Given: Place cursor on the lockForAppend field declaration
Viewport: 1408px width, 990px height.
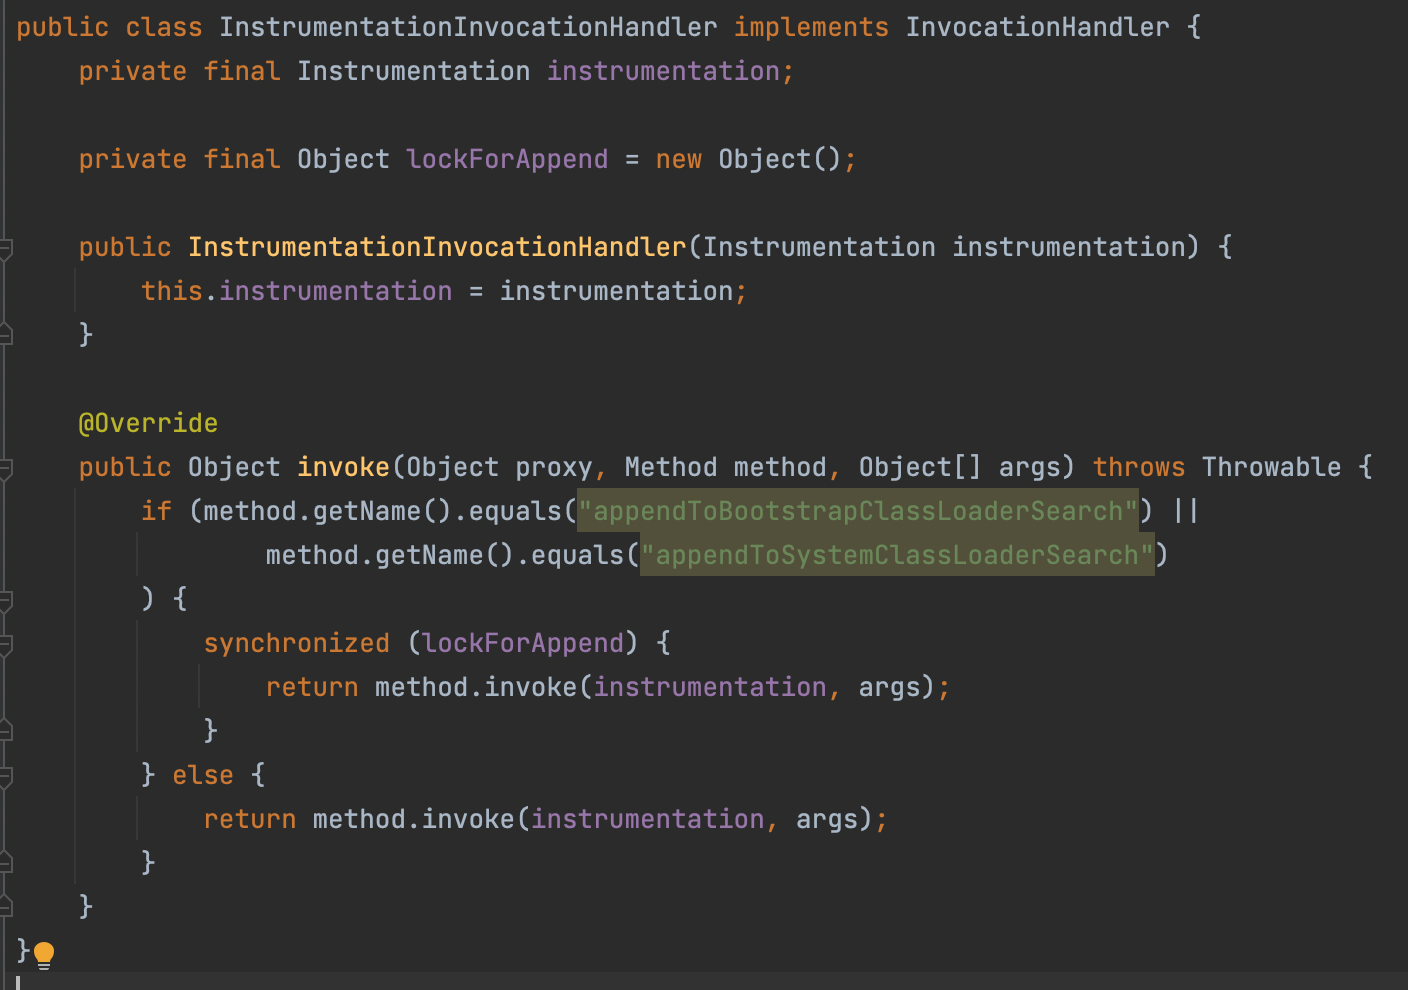Looking at the screenshot, I should click(507, 159).
